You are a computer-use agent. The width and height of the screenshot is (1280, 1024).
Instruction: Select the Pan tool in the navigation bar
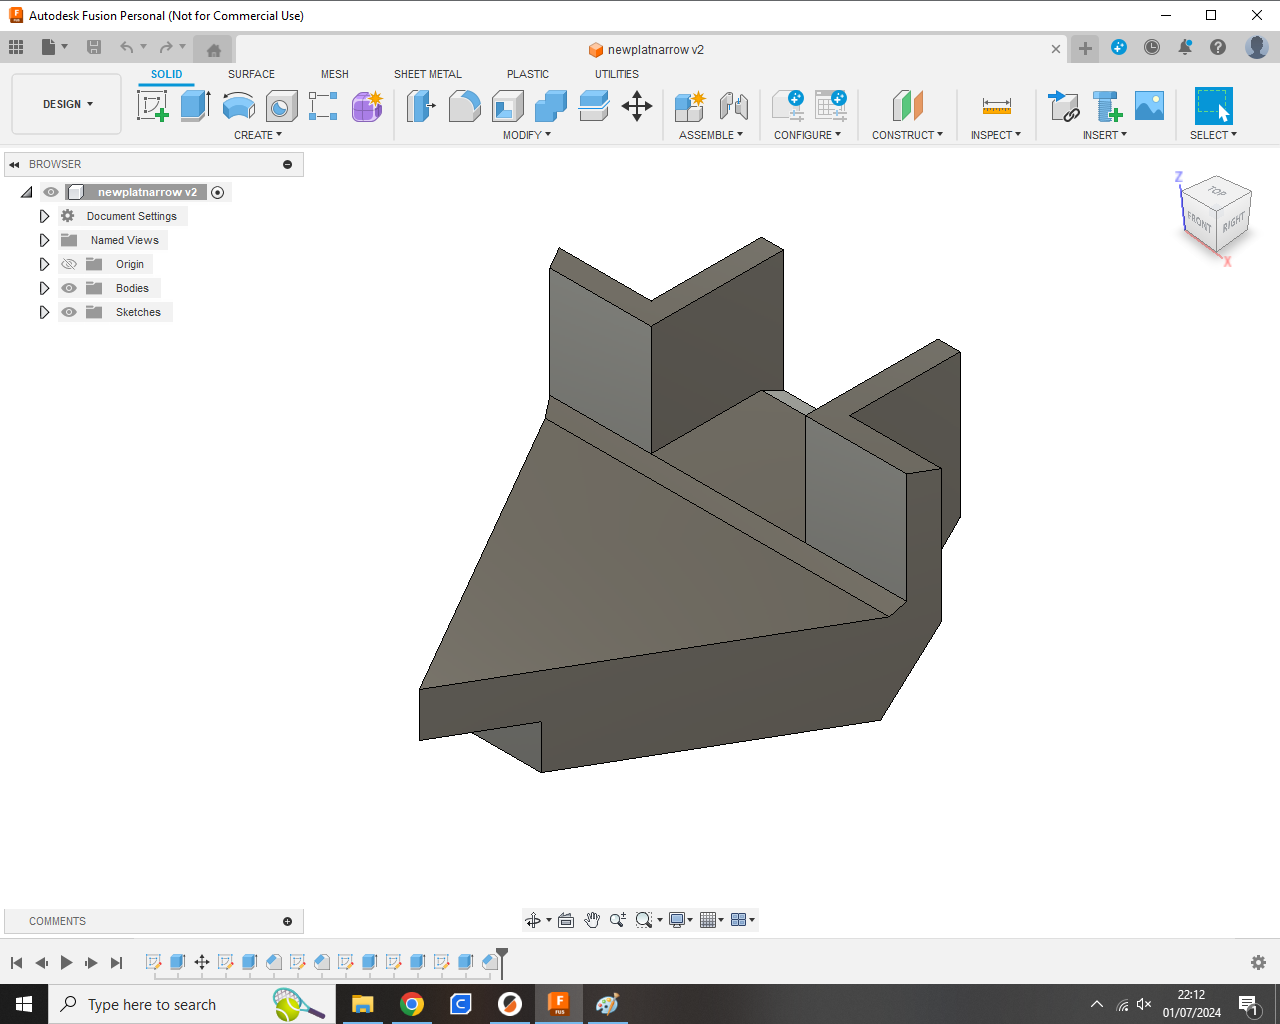[x=592, y=920]
